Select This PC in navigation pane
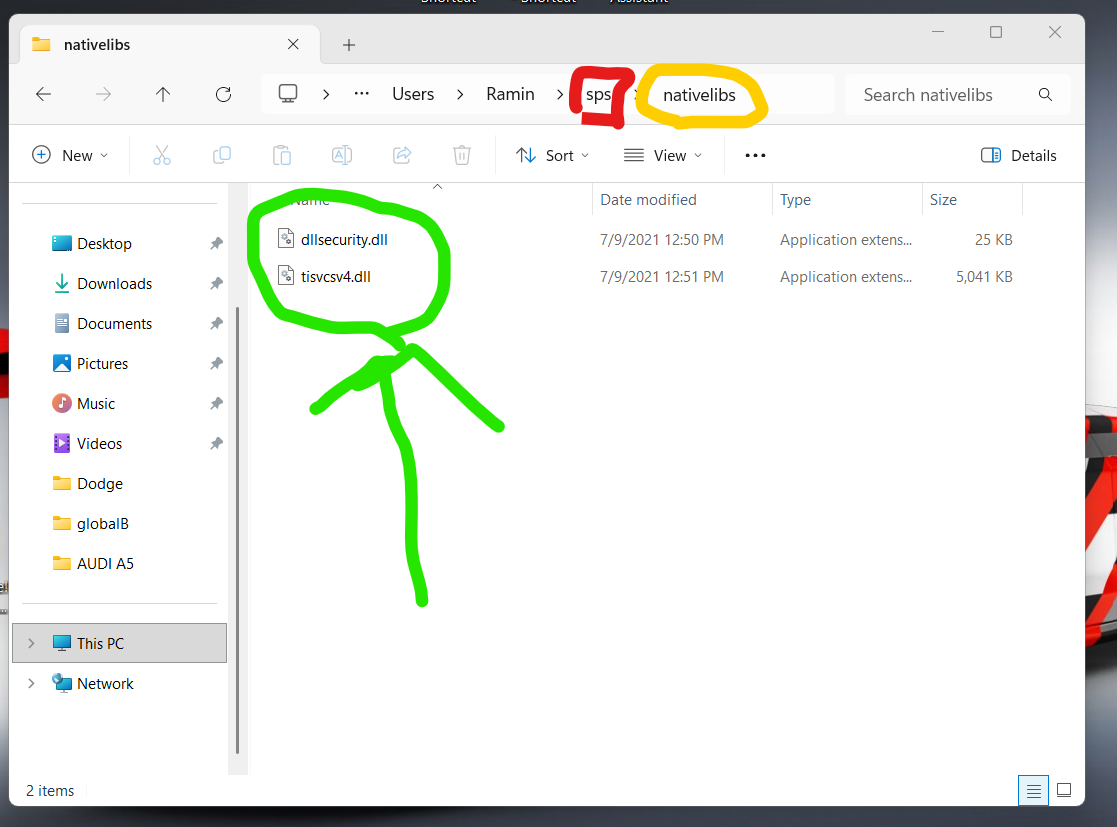This screenshot has width=1117, height=827. [x=119, y=643]
